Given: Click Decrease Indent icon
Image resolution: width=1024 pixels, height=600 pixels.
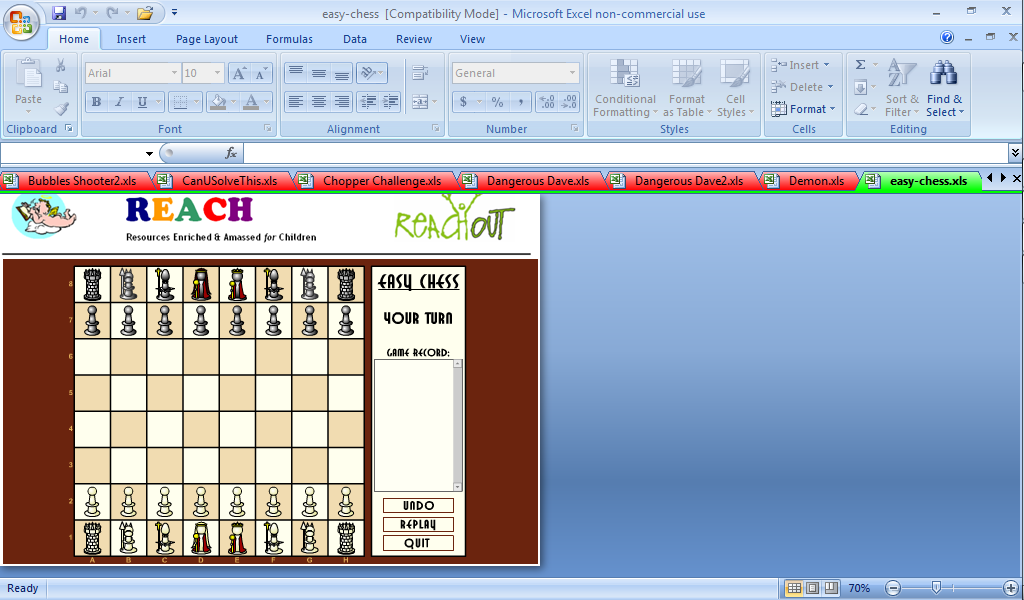Looking at the screenshot, I should tap(368, 102).
